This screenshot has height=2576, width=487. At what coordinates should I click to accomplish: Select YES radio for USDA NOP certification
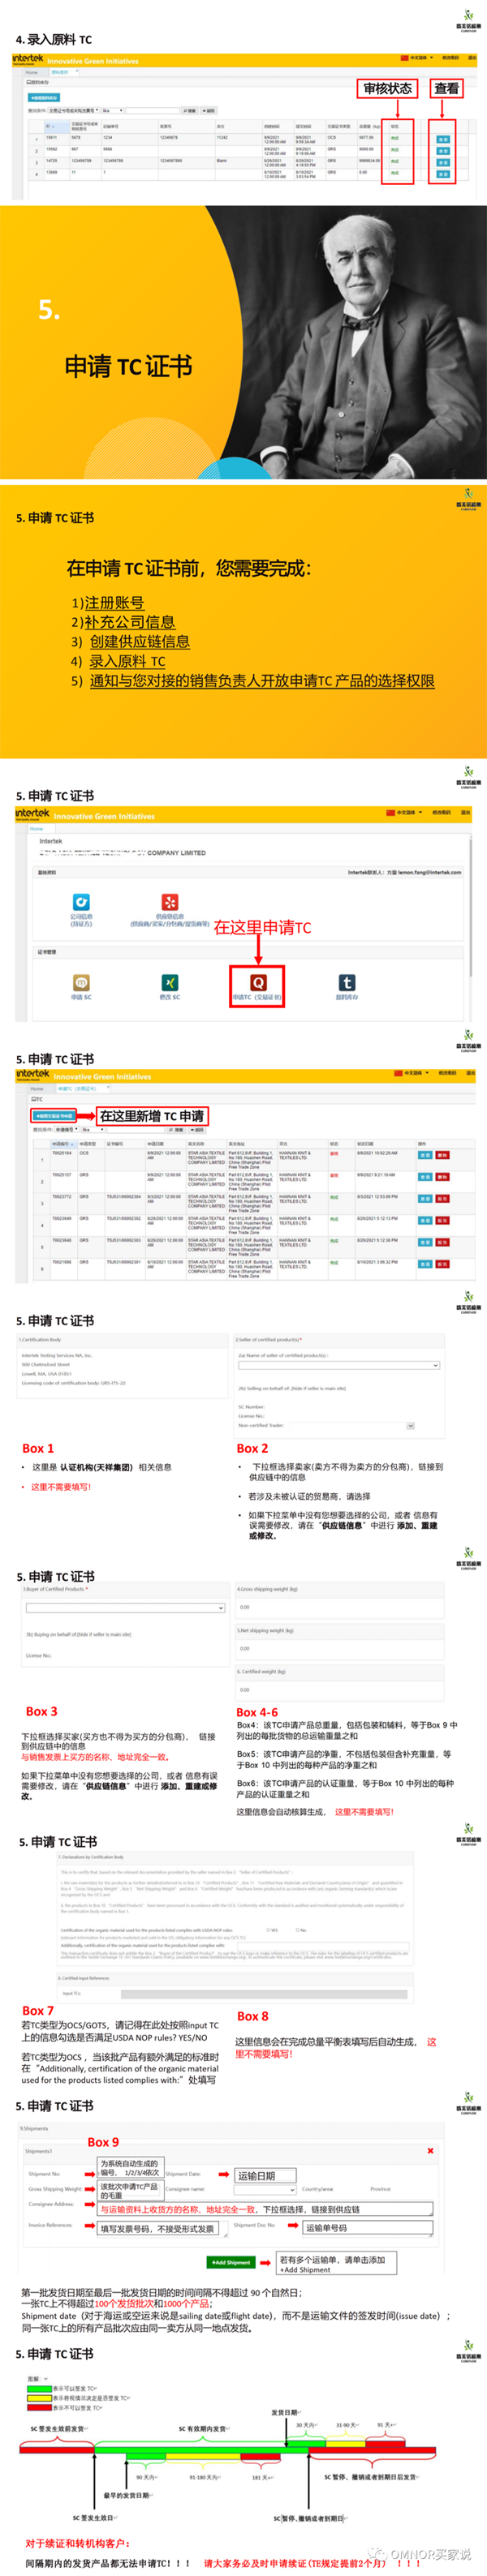coord(268,1930)
